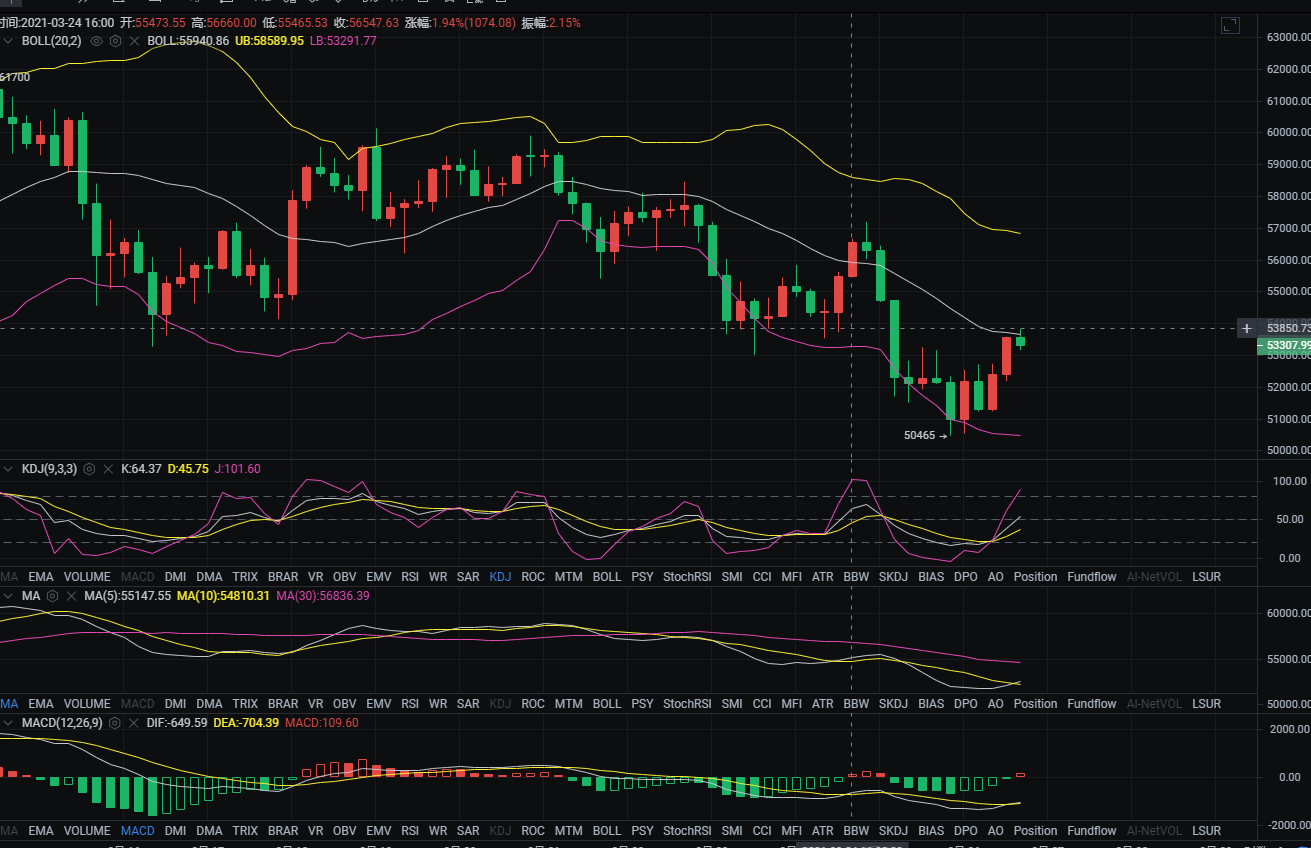
Task: Remove the MACD indicator panel
Action: 134,723
